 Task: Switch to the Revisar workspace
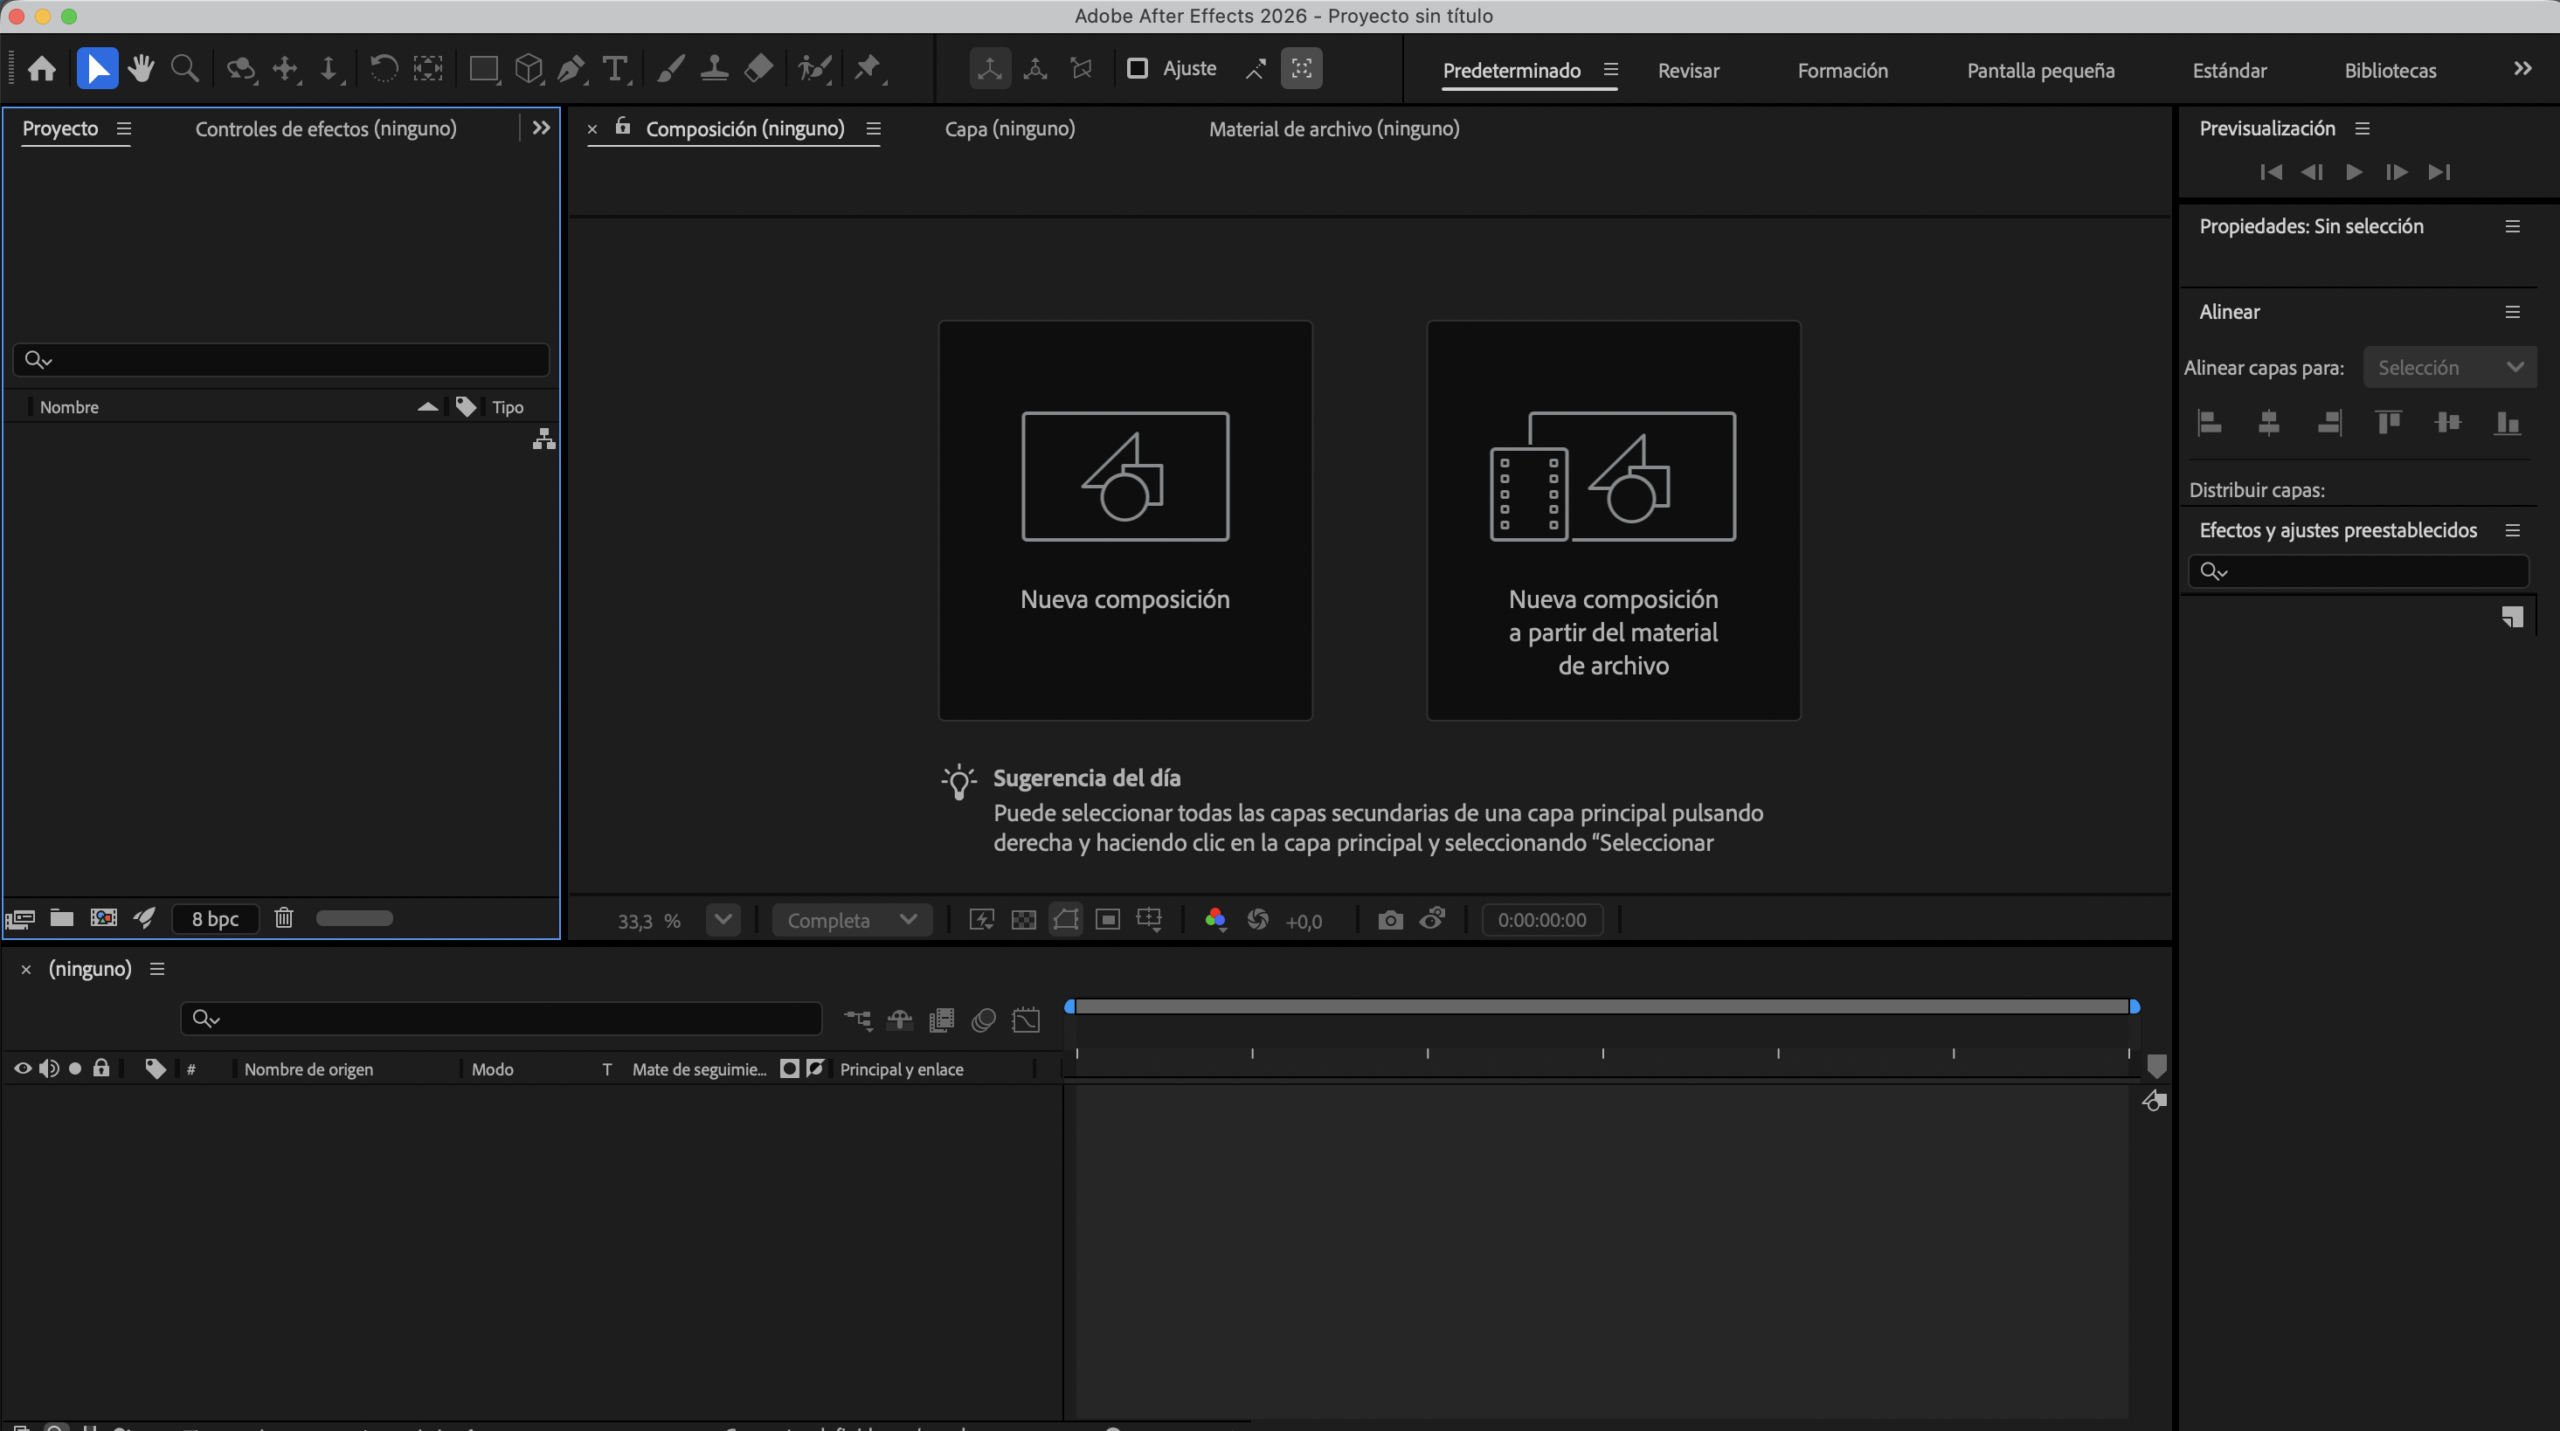point(1688,71)
